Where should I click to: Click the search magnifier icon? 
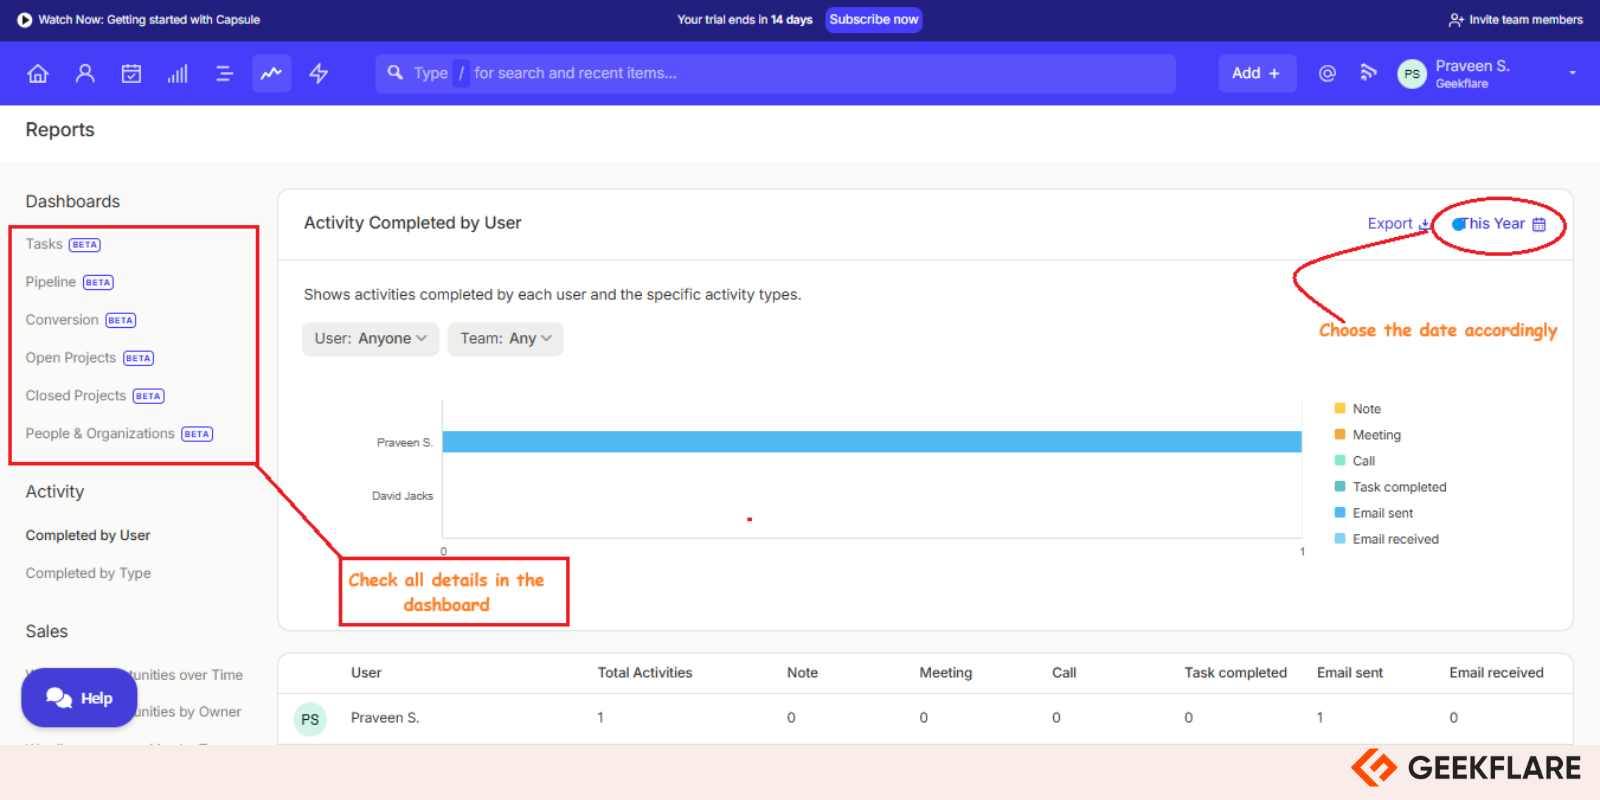(x=395, y=73)
